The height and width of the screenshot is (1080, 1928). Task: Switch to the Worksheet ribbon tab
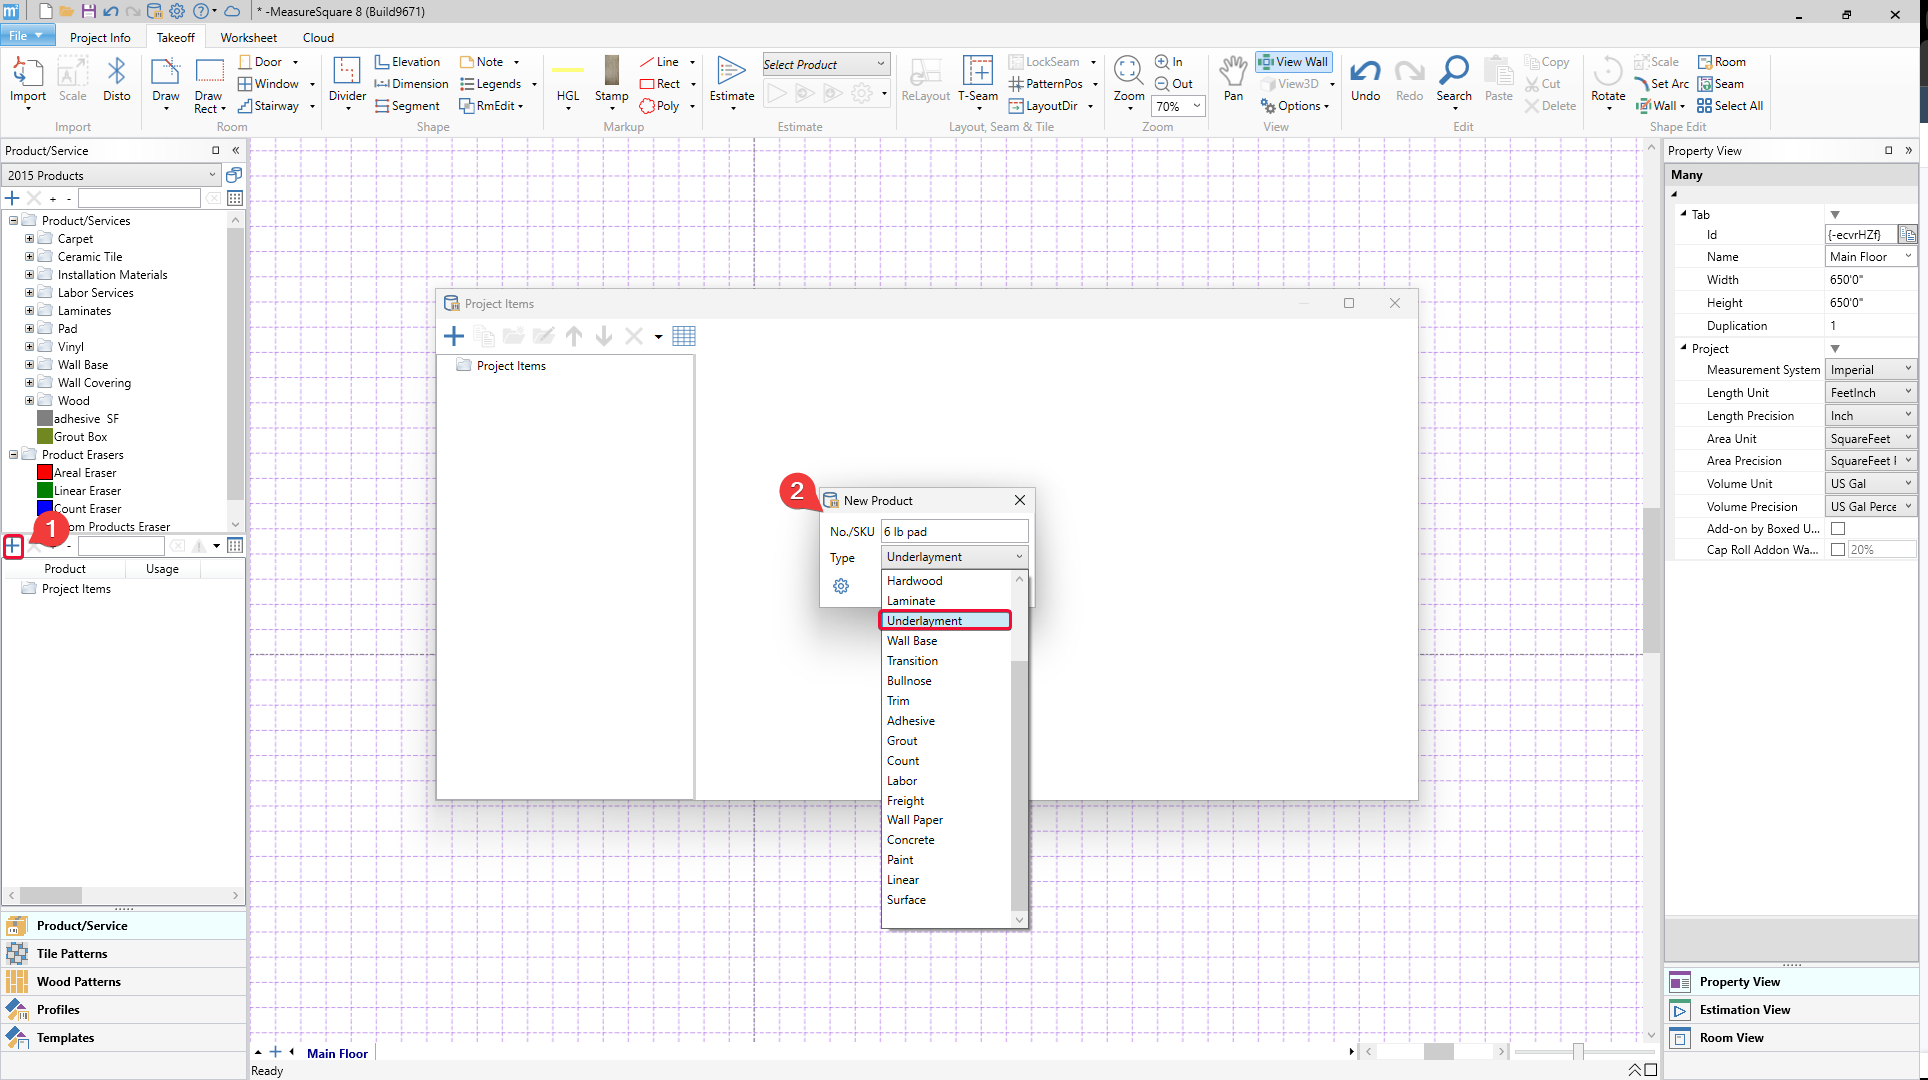[248, 38]
